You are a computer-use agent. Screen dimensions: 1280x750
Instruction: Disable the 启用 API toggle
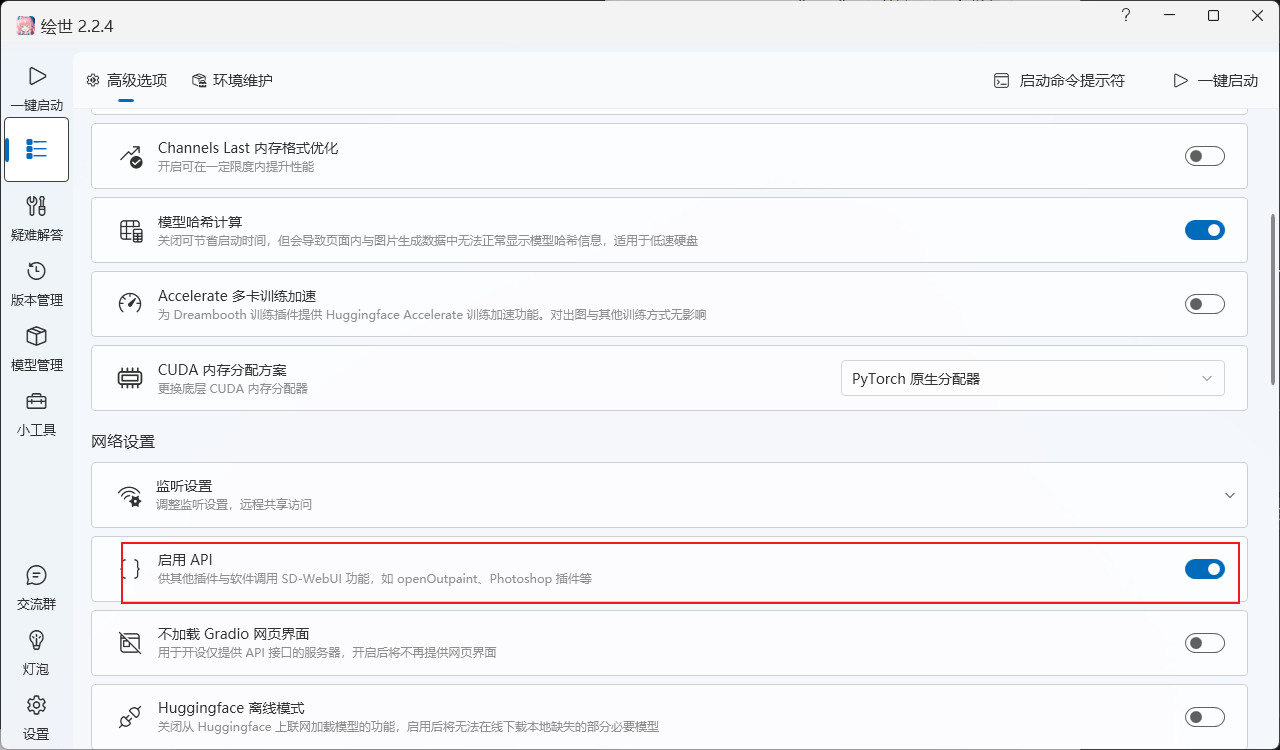coord(1205,569)
